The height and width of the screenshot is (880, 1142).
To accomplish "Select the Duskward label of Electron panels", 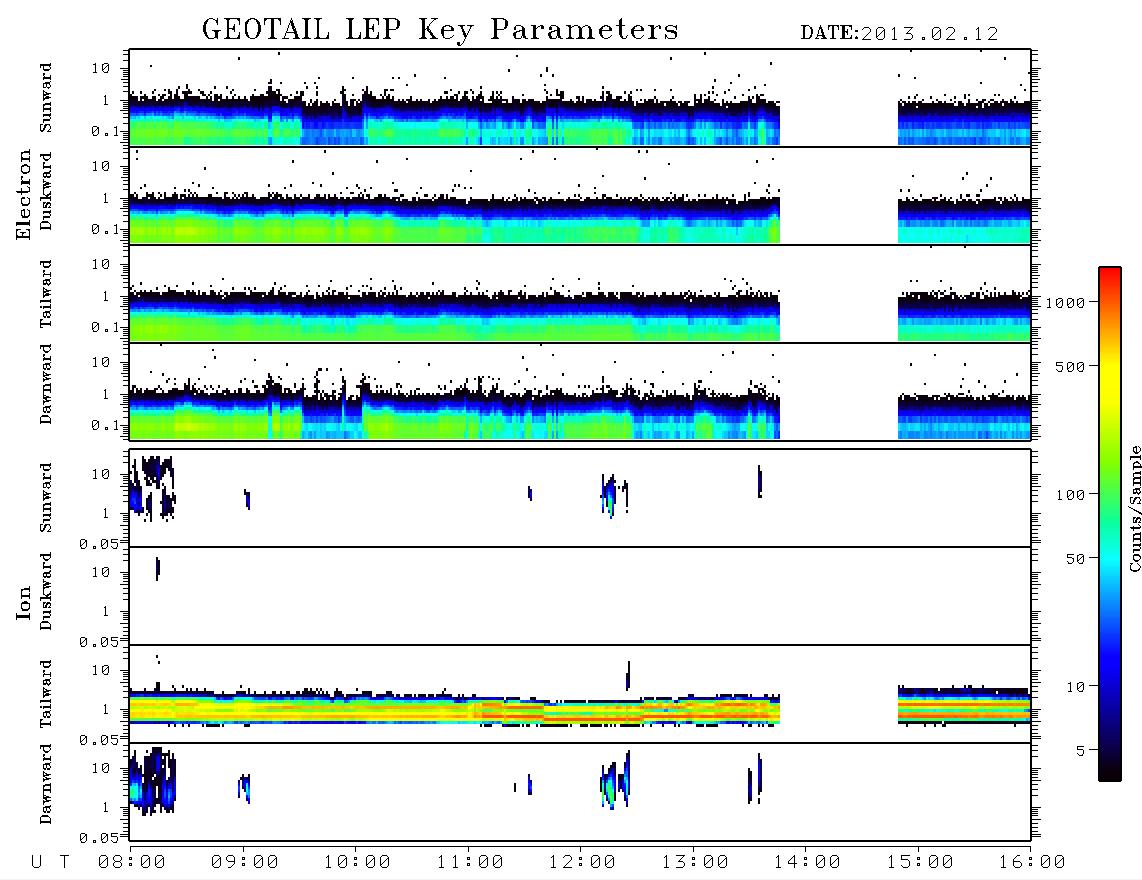I will [x=46, y=191].
